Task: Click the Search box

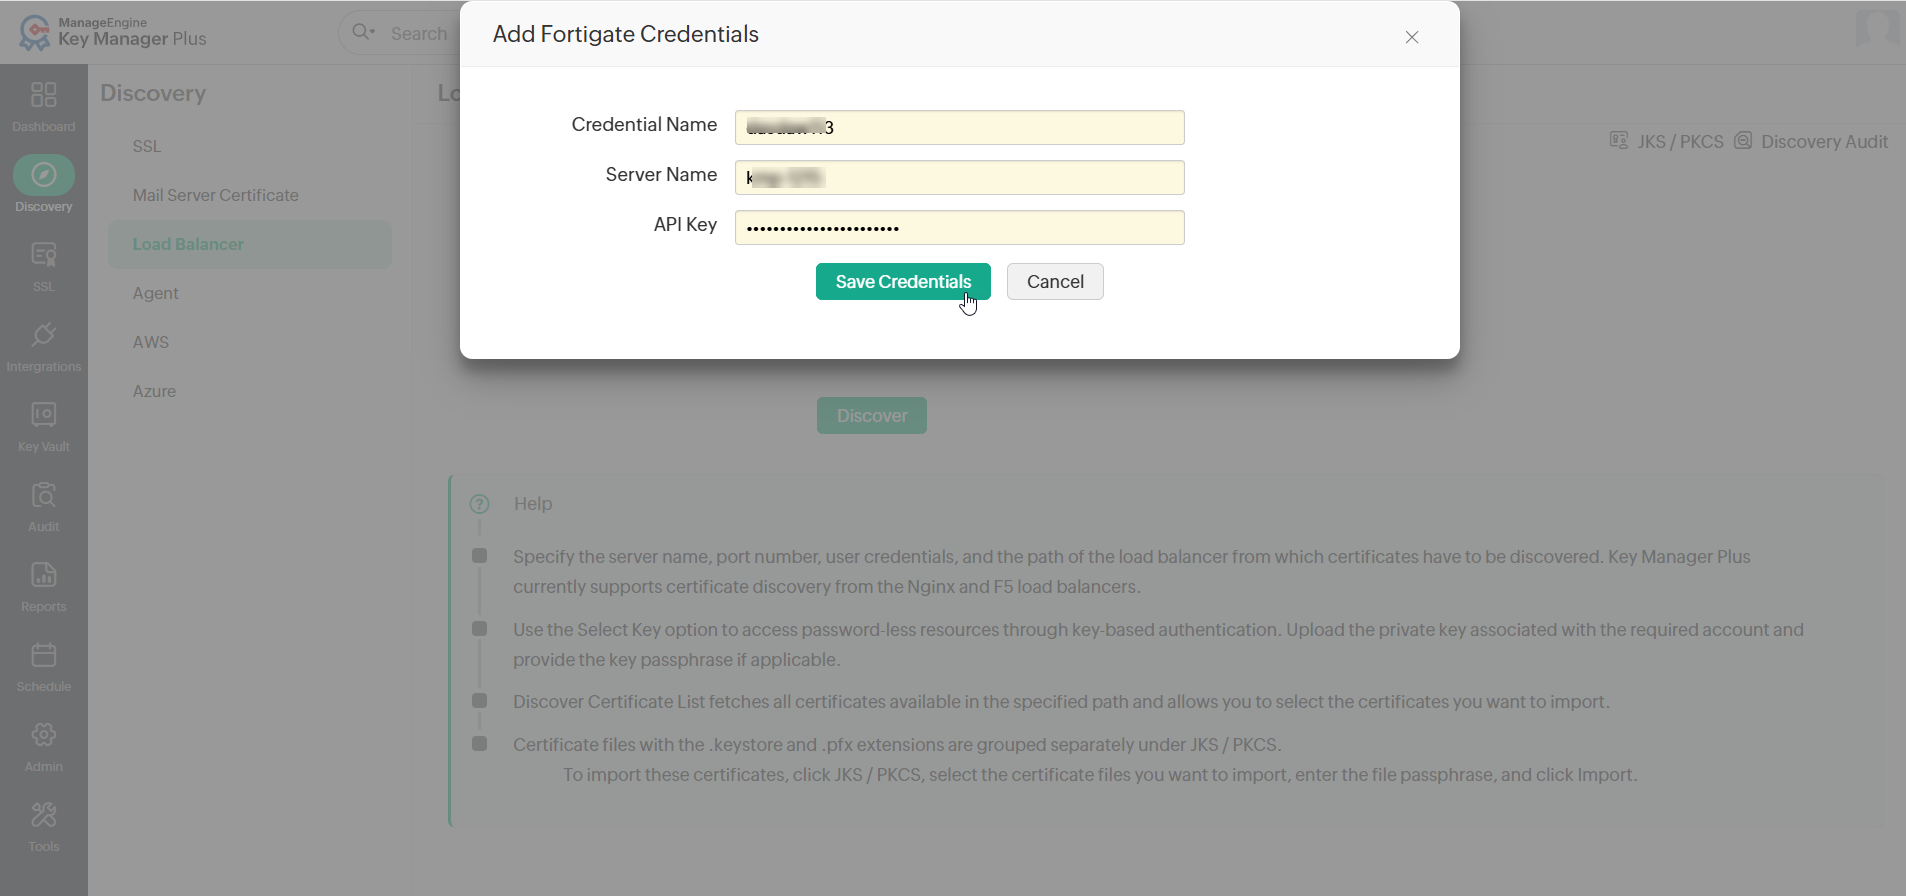Action: tap(419, 33)
